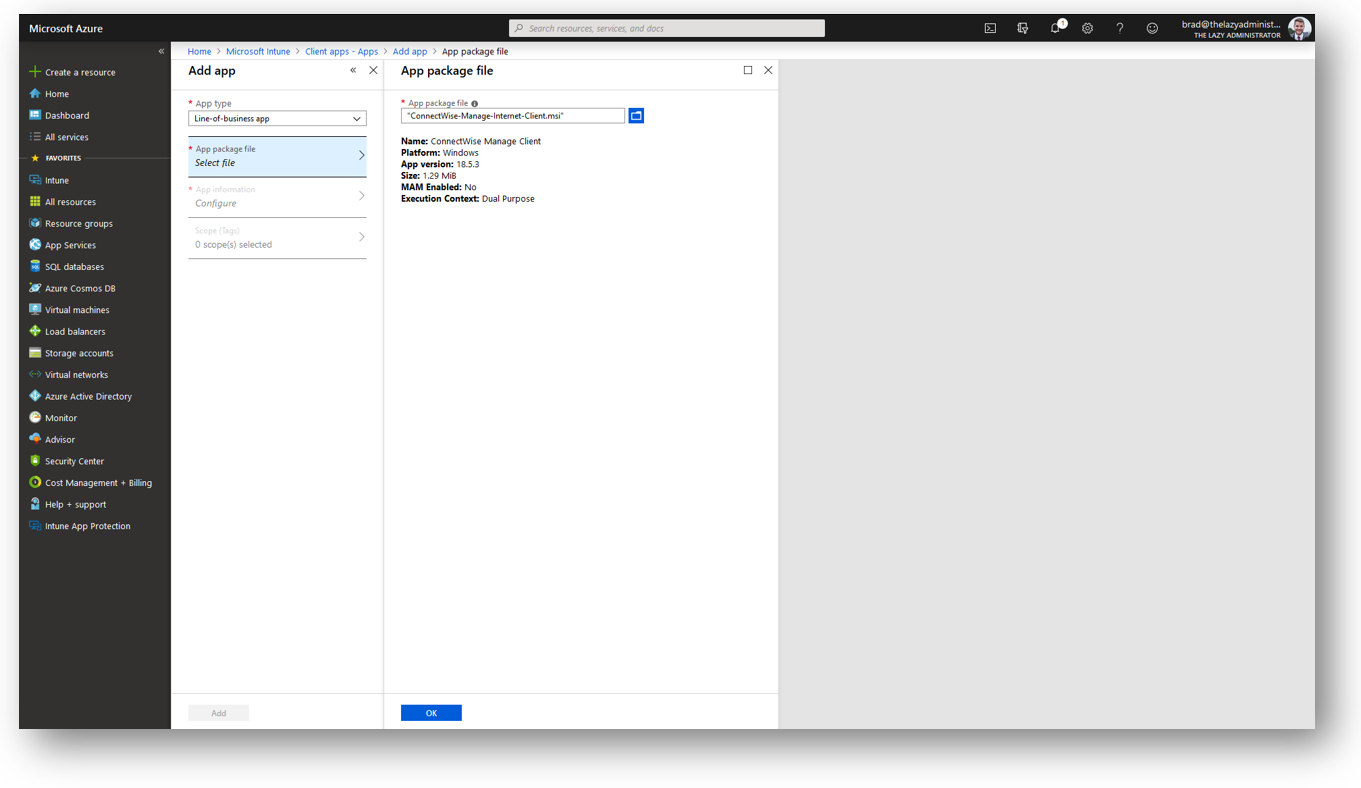Click the Intune icon in favorites

35,180
